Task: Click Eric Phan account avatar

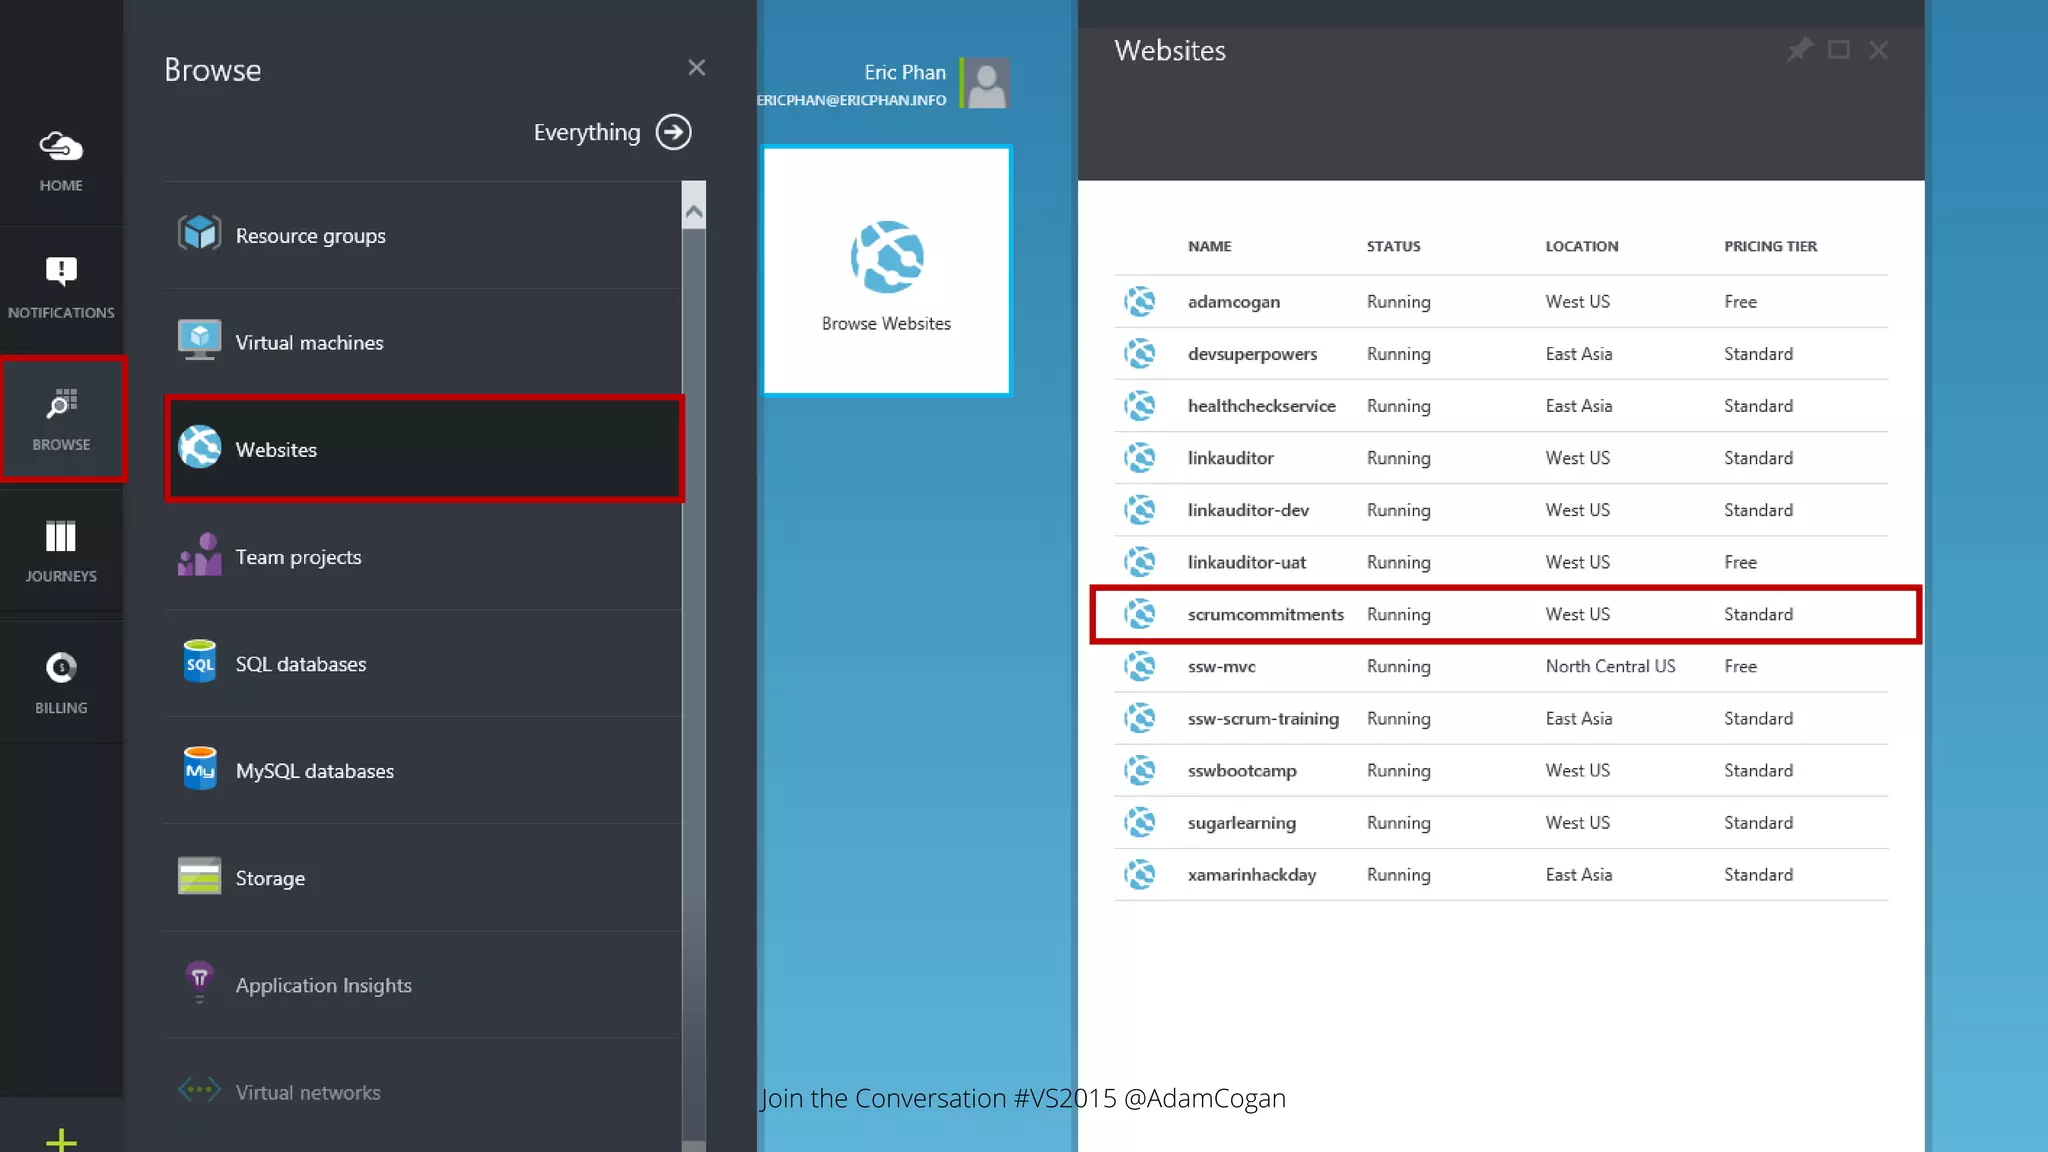Action: pyautogui.click(x=986, y=83)
